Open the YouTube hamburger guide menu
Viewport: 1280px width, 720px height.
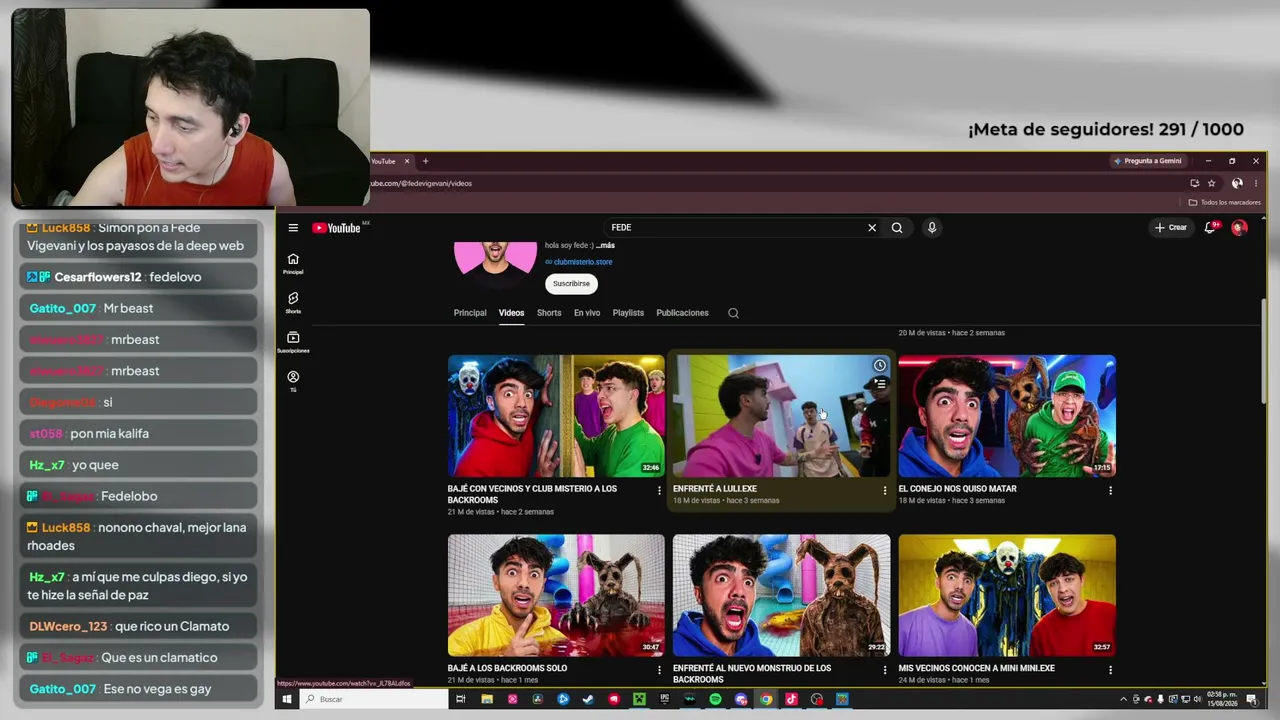[293, 228]
